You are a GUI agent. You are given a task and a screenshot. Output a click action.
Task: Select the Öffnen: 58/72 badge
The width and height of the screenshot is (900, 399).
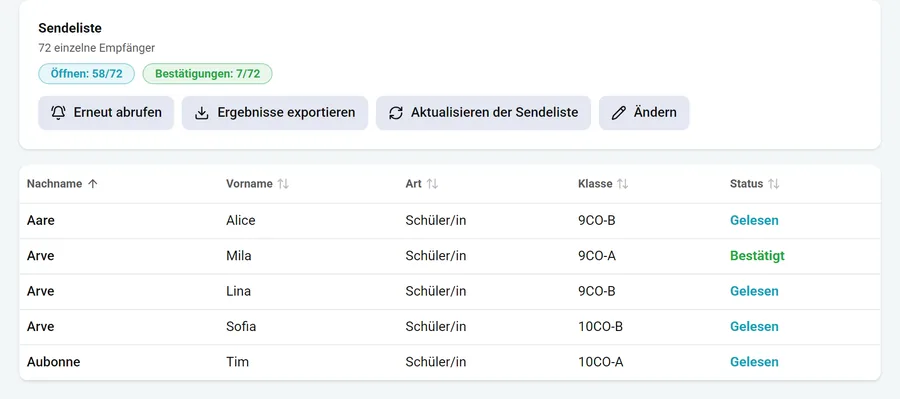point(87,73)
